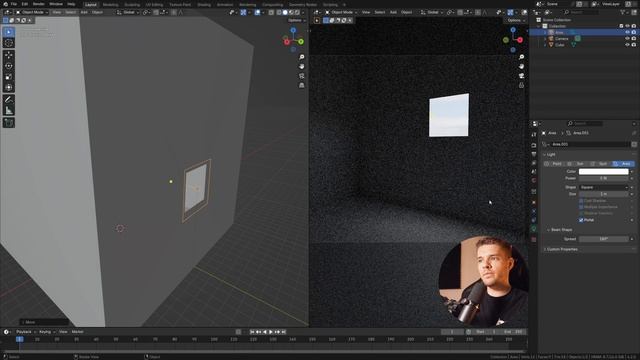640x360 pixels.
Task: Switch left viewport to wireframe shading
Action: (x=279, y=13)
